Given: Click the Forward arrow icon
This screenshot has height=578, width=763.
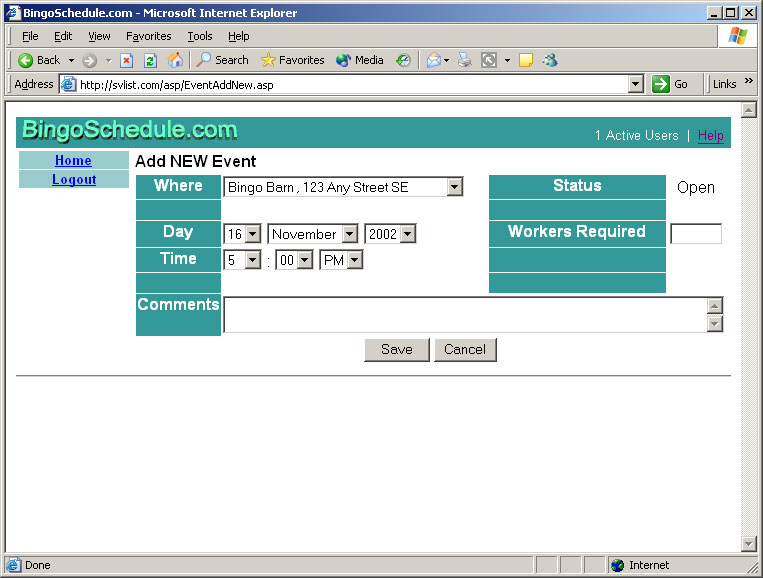Looking at the screenshot, I should 89,60.
